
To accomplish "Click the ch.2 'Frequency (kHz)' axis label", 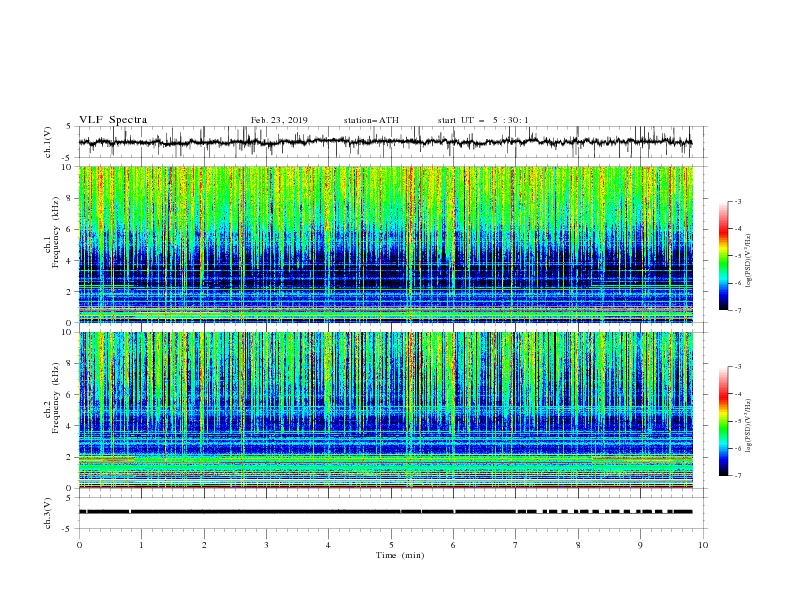I will 56,397.
